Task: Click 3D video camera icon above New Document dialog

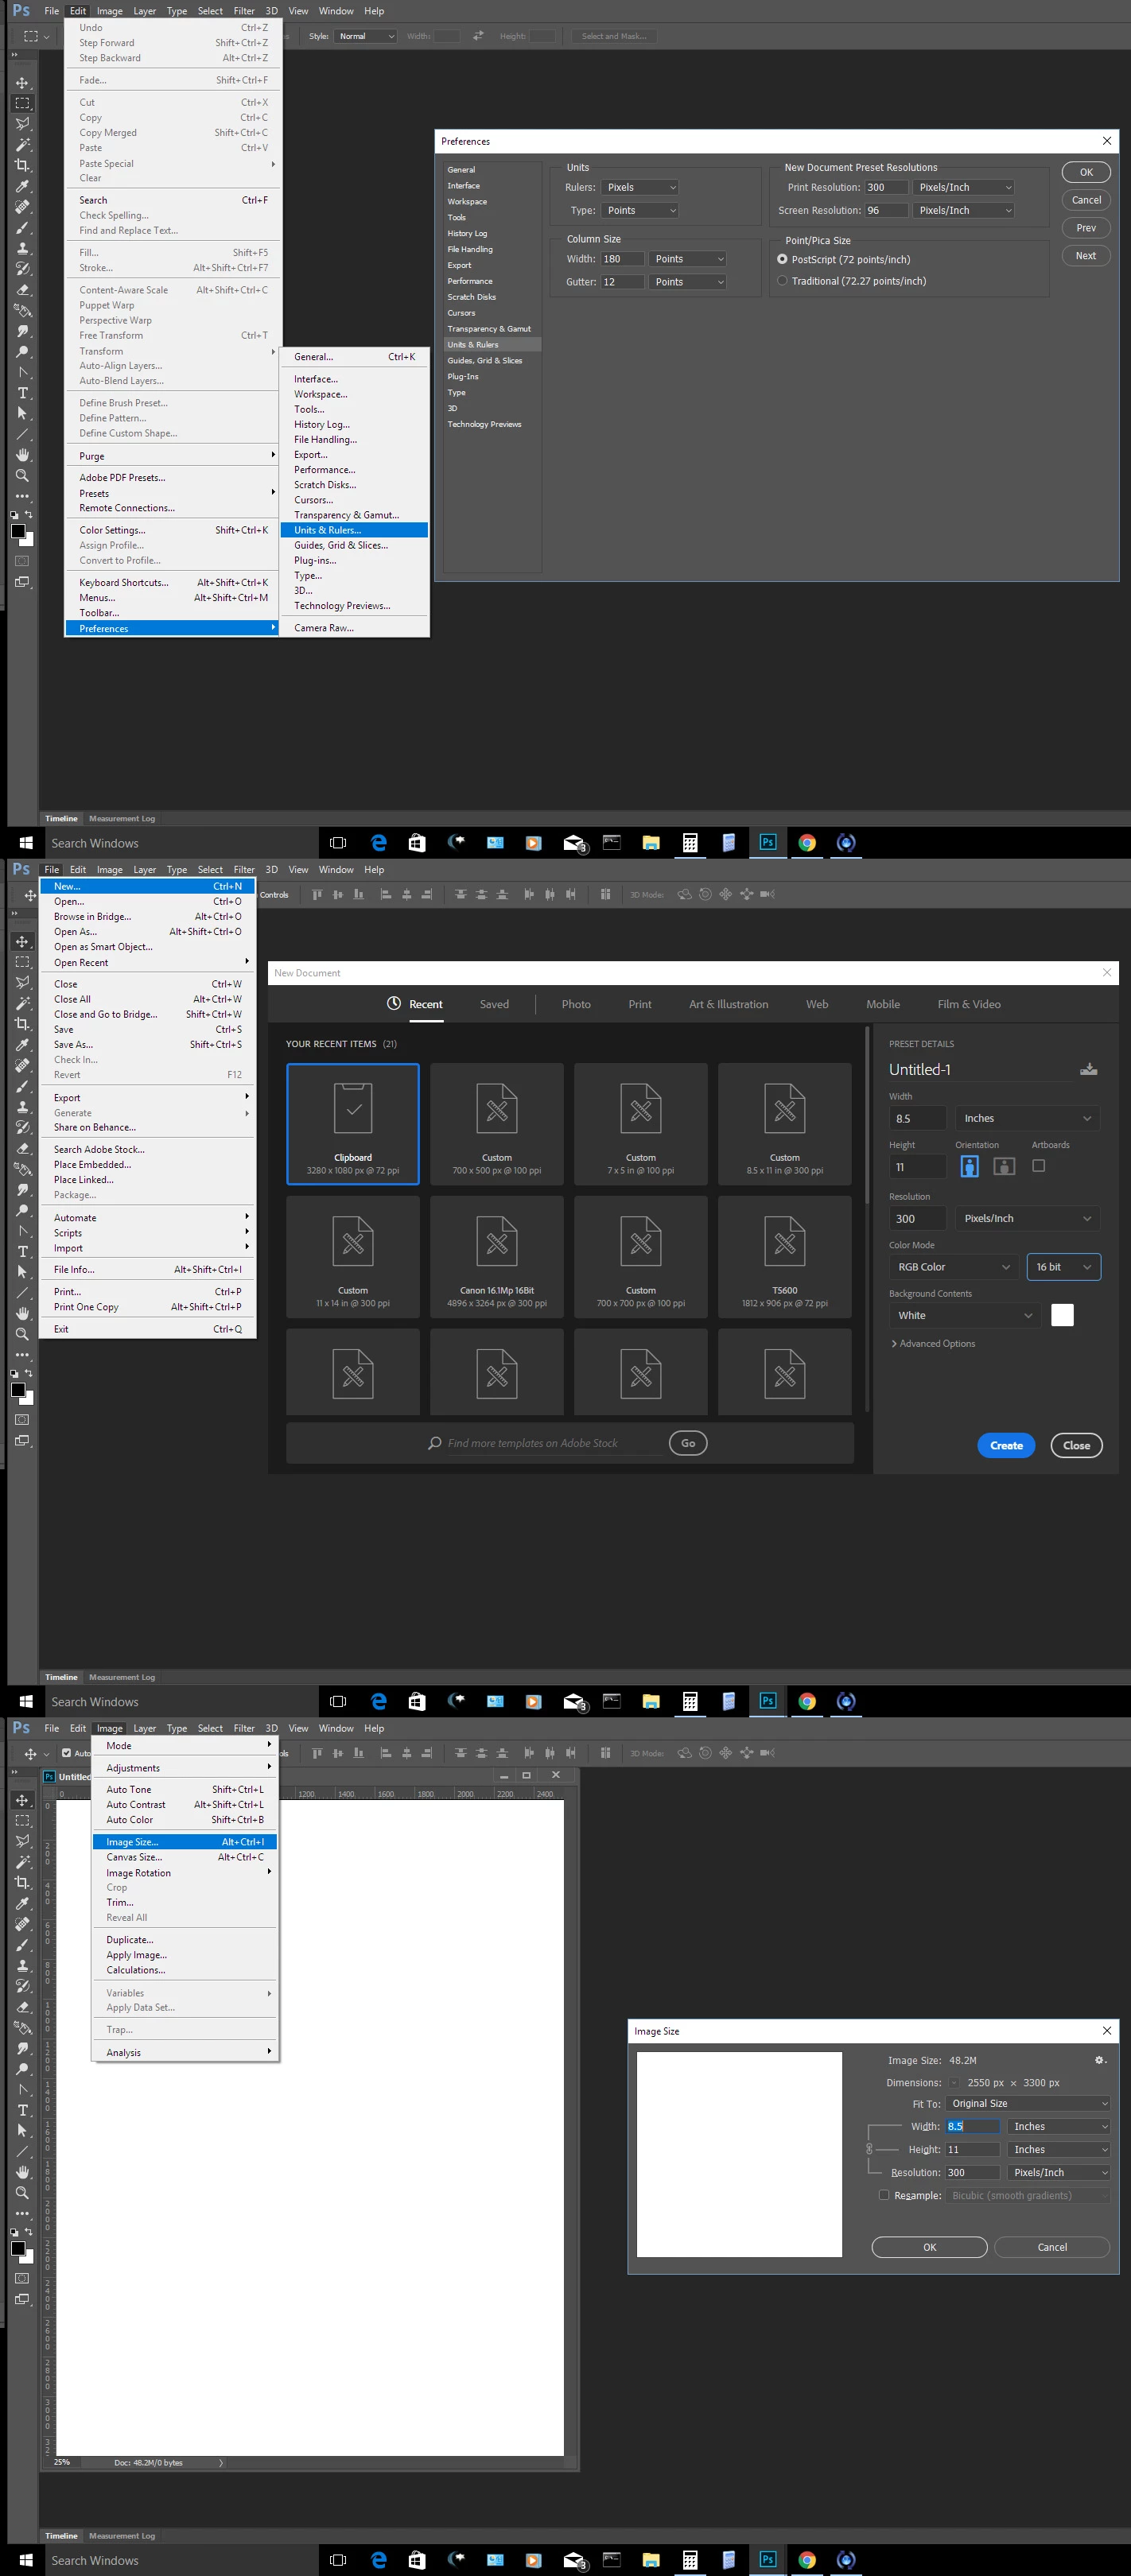Action: click(x=767, y=894)
